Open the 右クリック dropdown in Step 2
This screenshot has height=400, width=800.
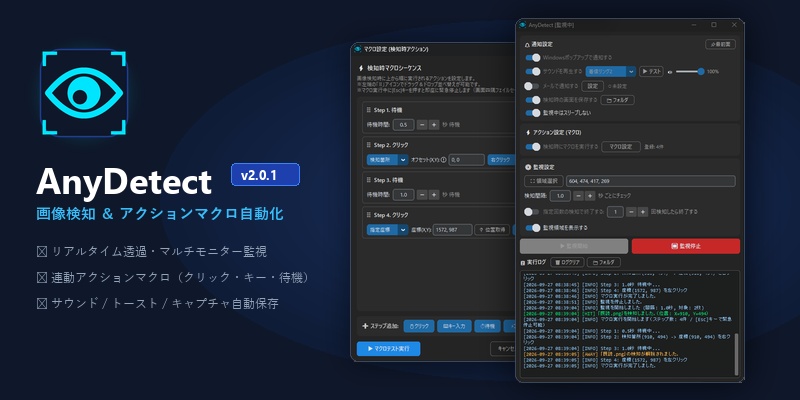pyautogui.click(x=501, y=160)
